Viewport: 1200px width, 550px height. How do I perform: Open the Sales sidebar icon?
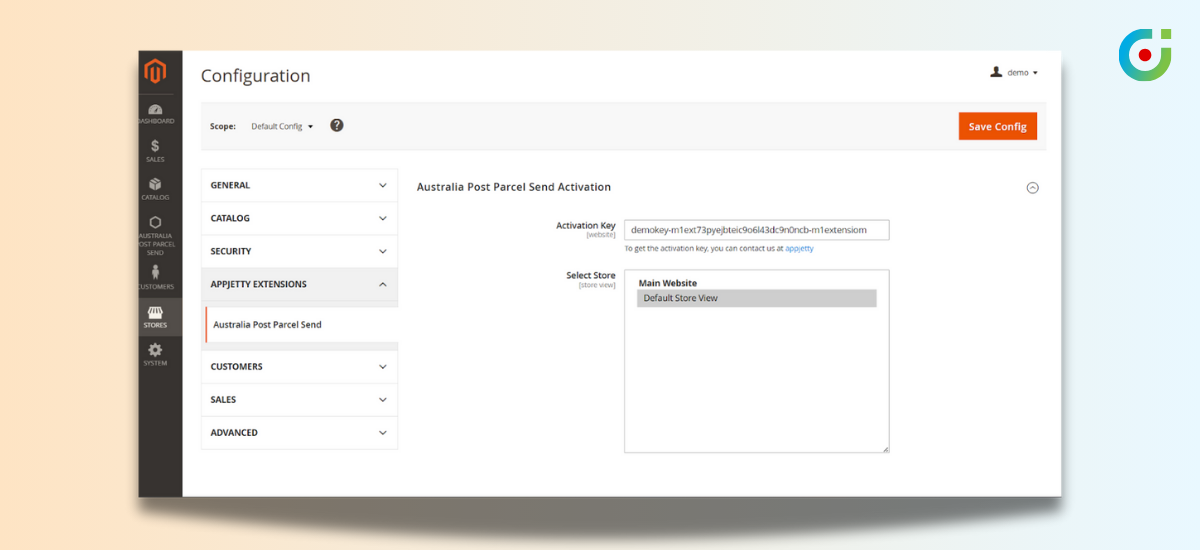coord(155,151)
